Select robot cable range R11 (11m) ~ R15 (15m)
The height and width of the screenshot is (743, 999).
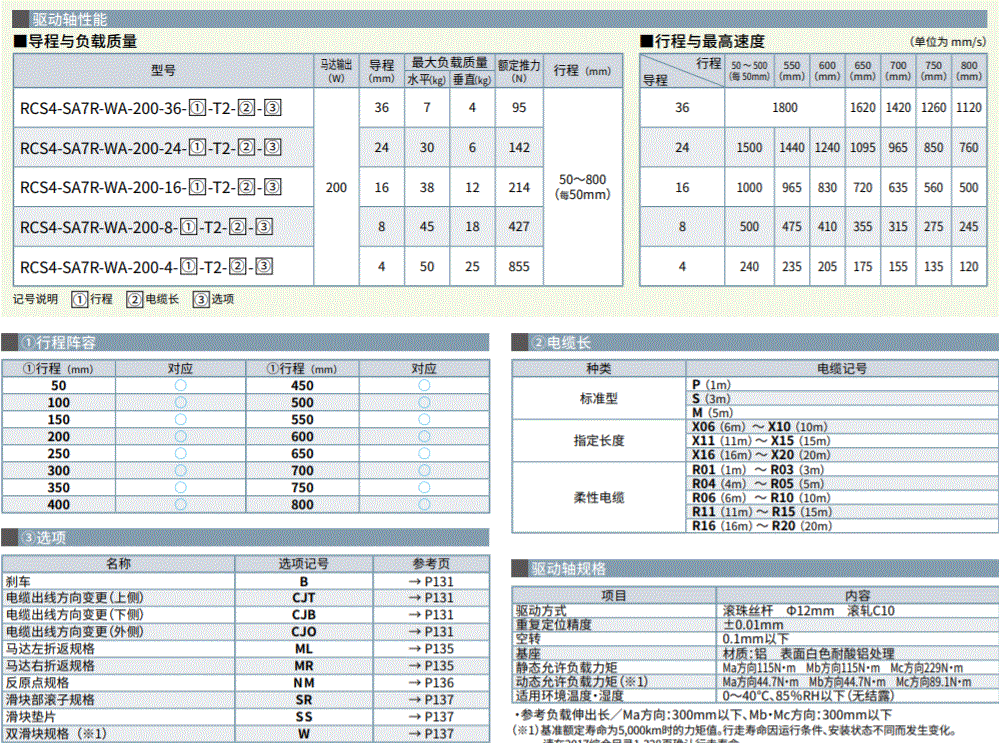pyautogui.click(x=762, y=512)
